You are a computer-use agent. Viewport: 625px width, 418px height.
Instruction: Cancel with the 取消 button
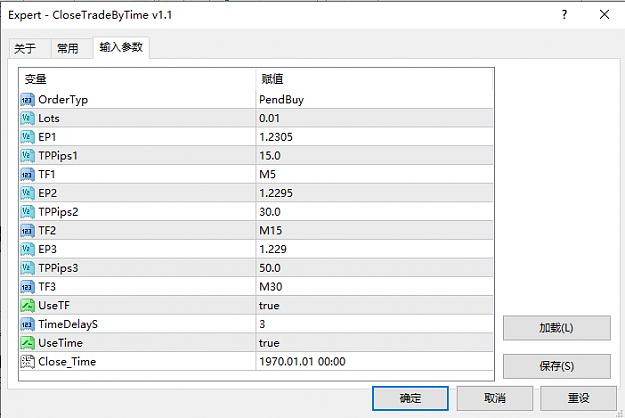495,398
